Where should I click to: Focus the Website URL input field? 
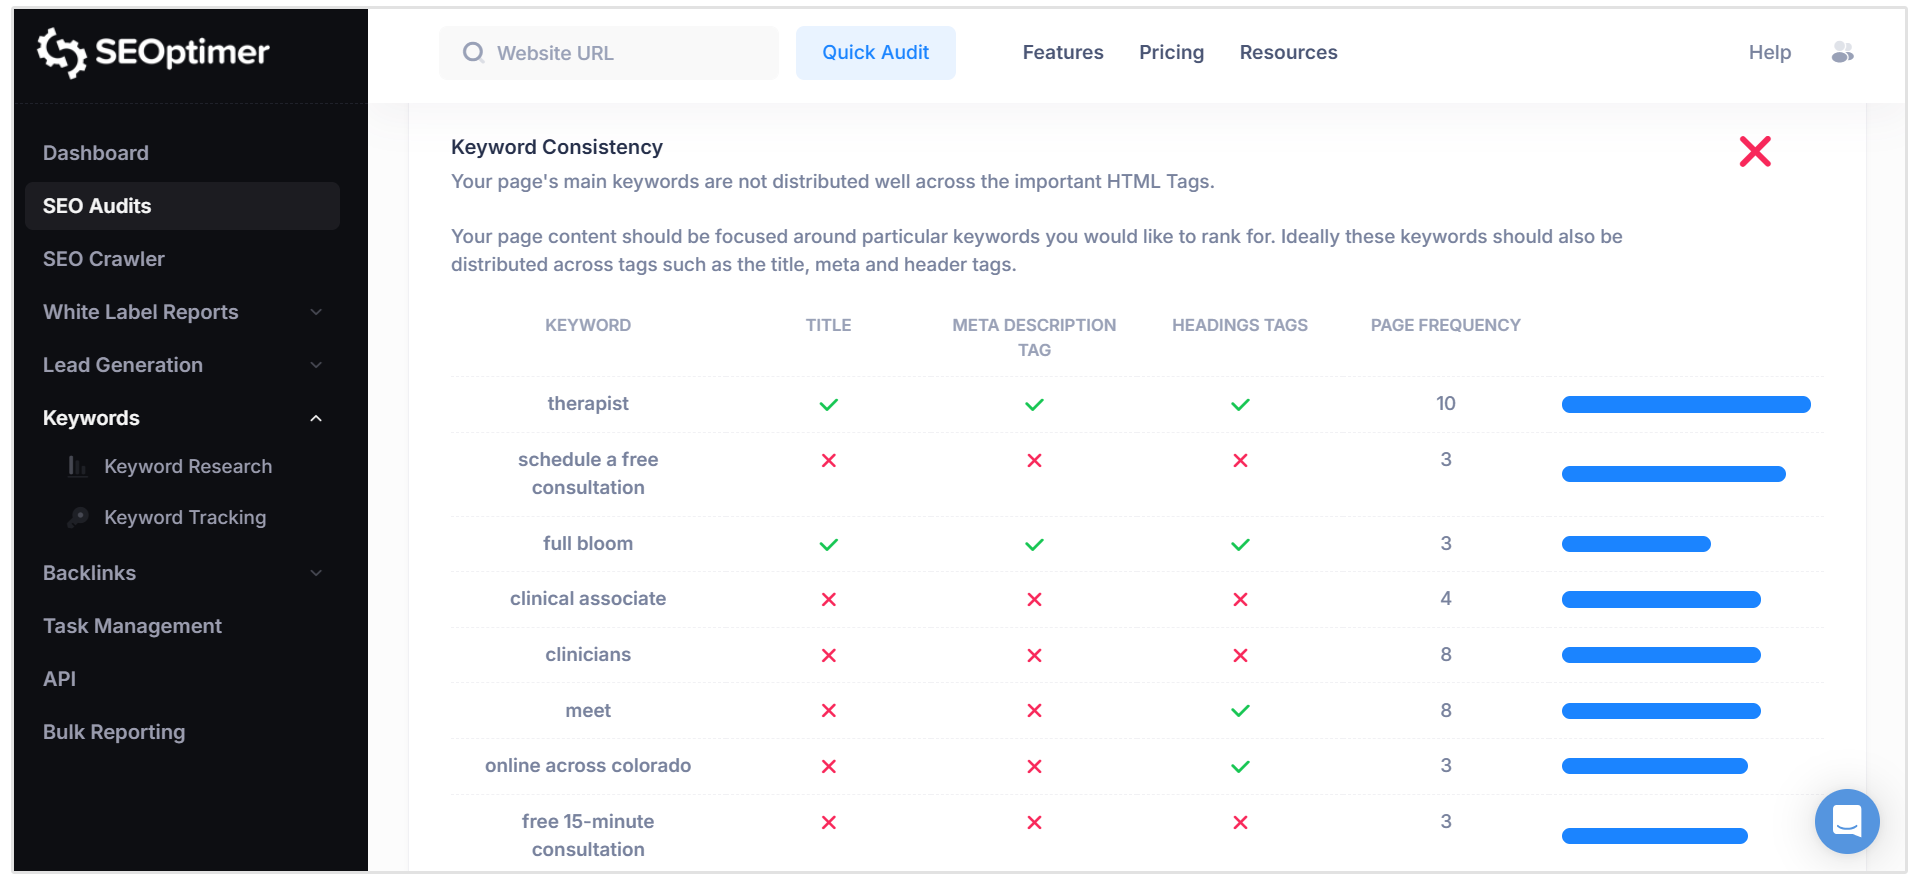[x=608, y=52]
